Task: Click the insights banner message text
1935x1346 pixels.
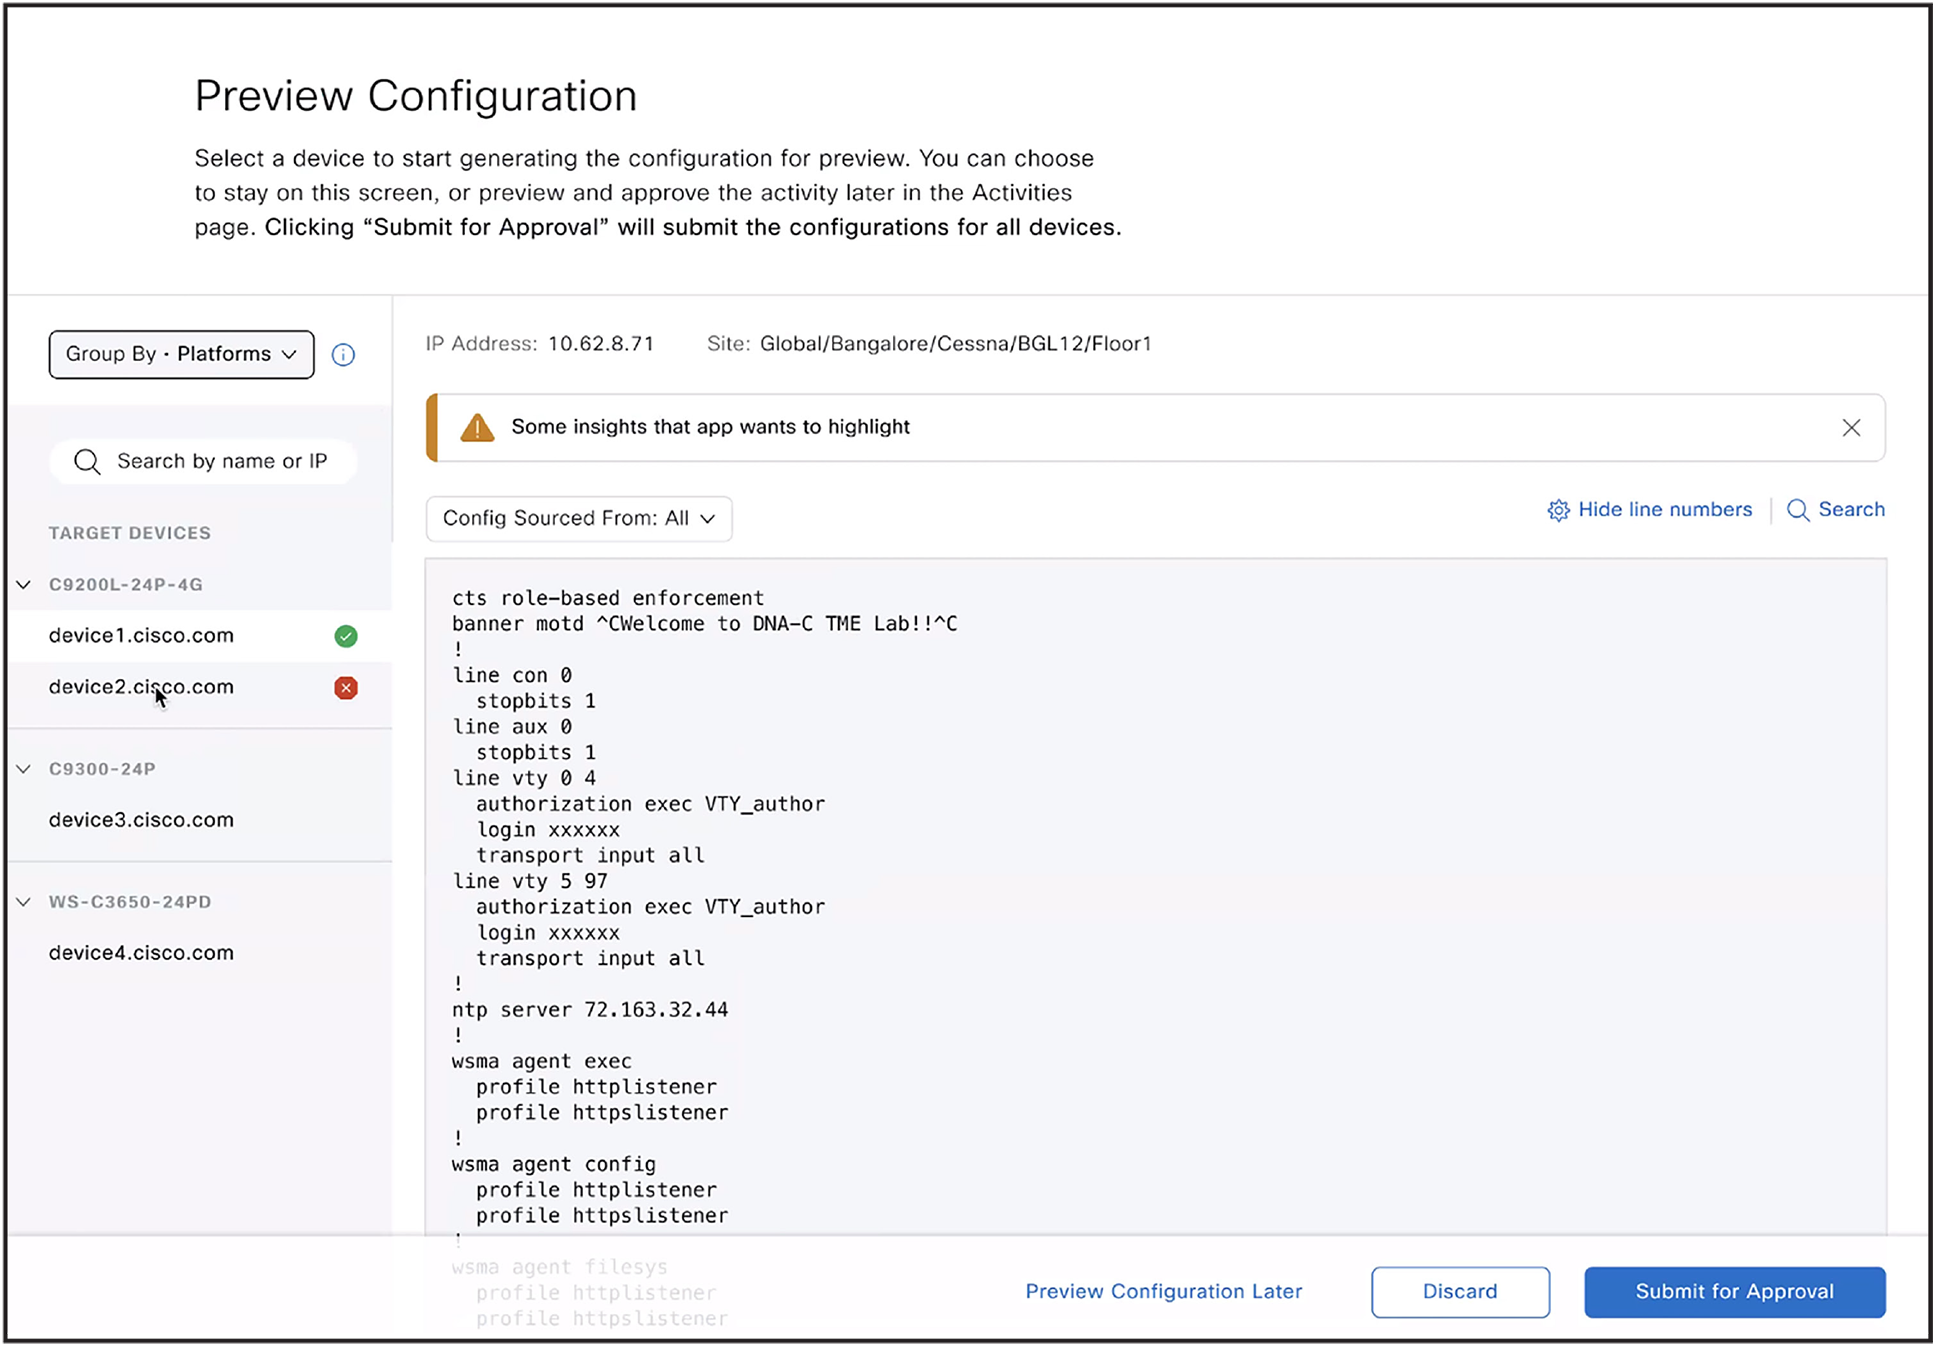Action: [x=711, y=427]
